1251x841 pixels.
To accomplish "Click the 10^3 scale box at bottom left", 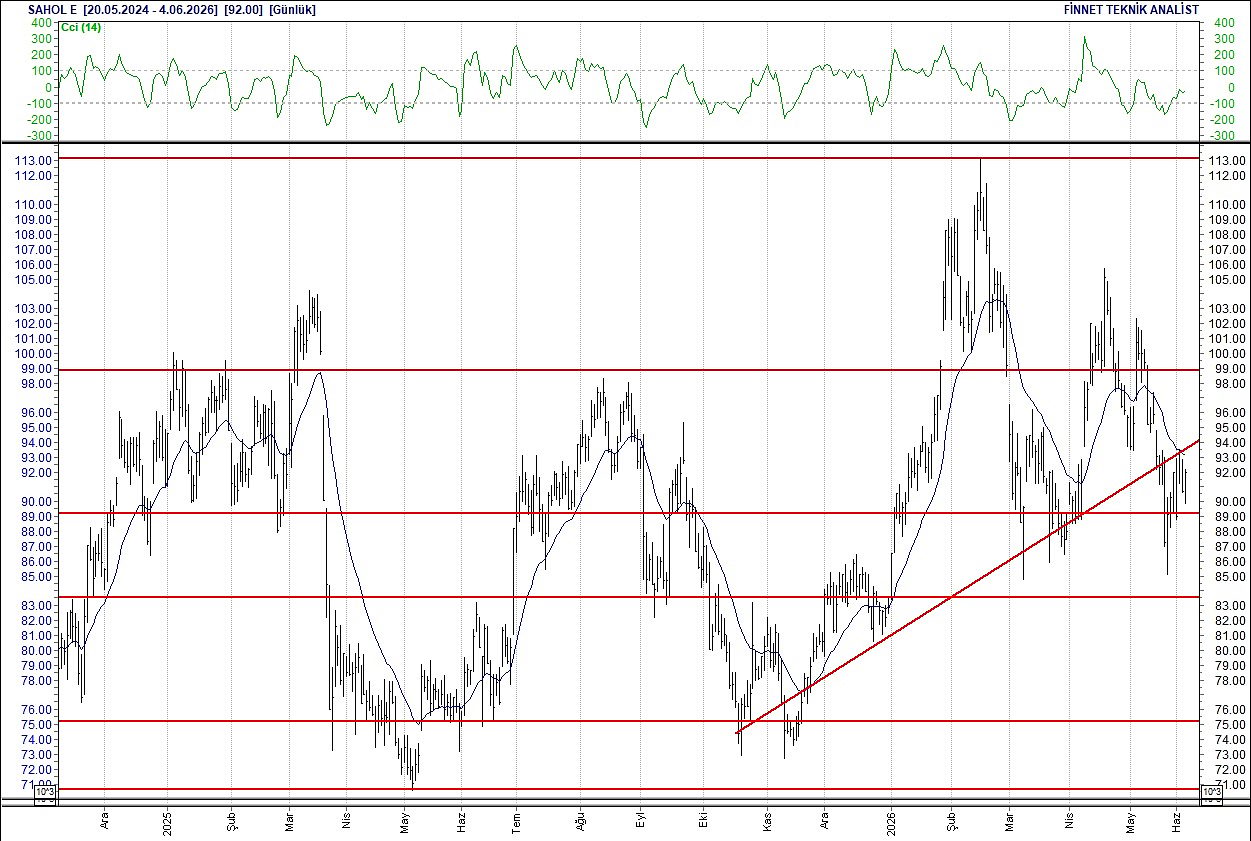I will pyautogui.click(x=46, y=794).
